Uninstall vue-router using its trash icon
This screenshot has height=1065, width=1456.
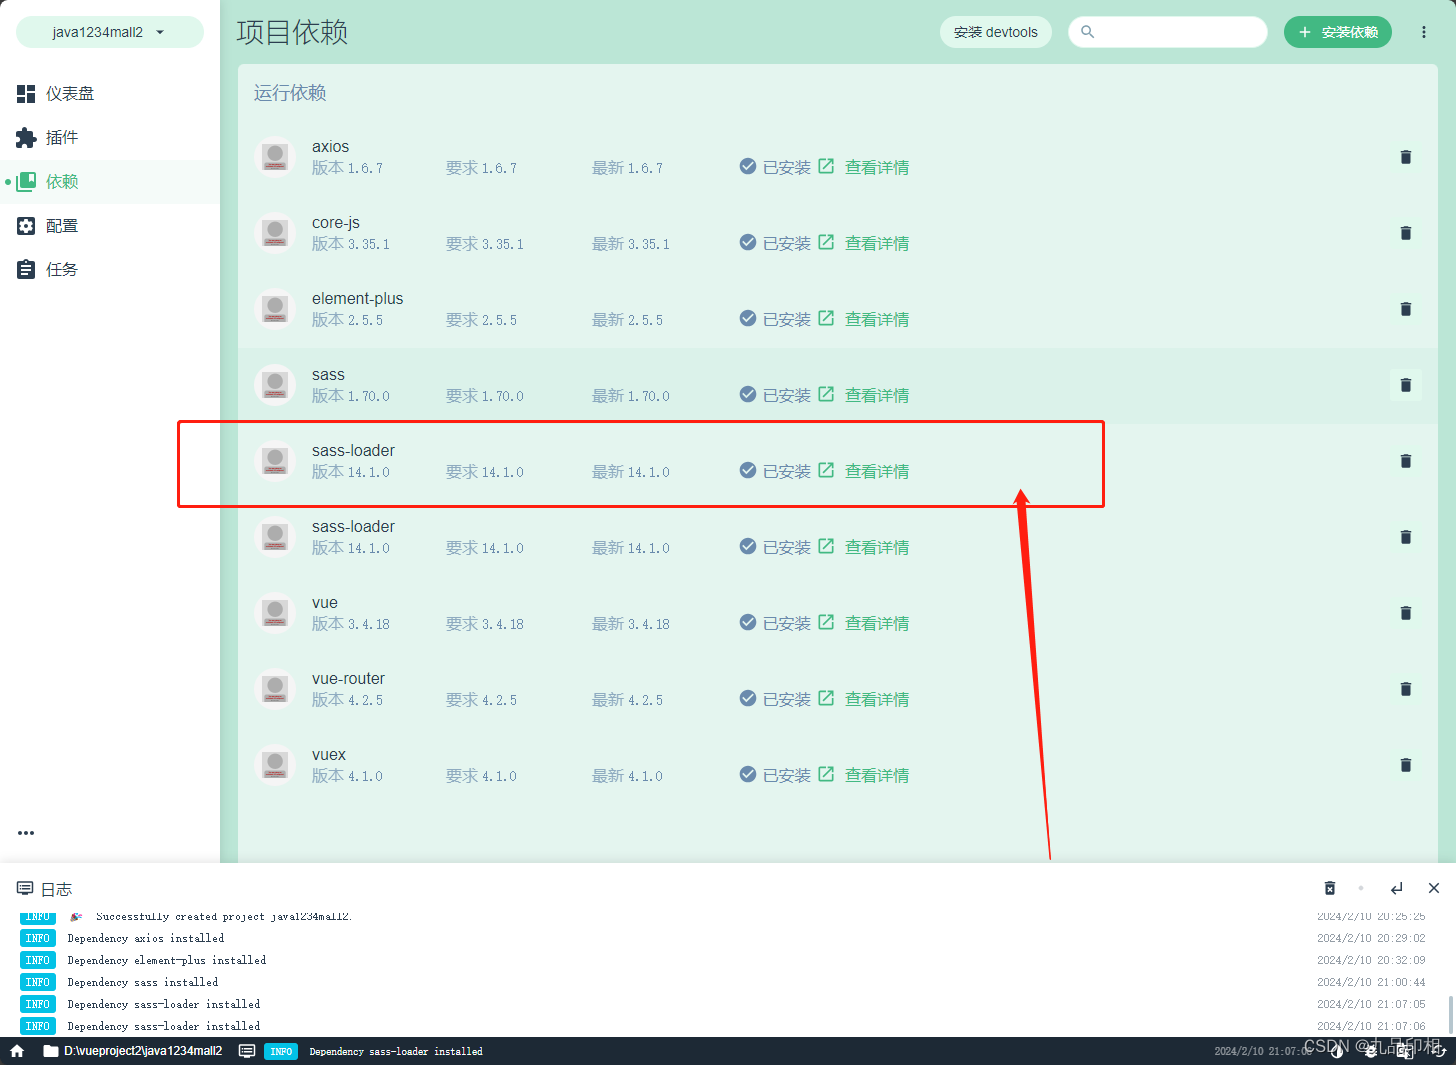[1406, 689]
